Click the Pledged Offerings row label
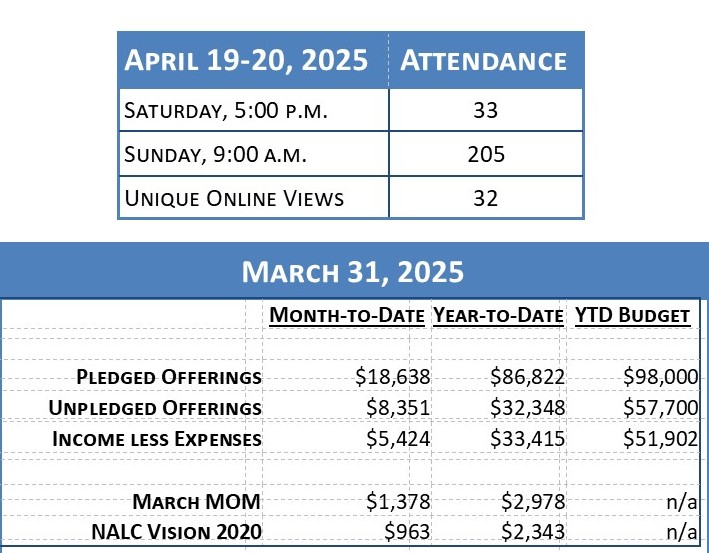Image resolution: width=709 pixels, height=553 pixels. pos(169,377)
